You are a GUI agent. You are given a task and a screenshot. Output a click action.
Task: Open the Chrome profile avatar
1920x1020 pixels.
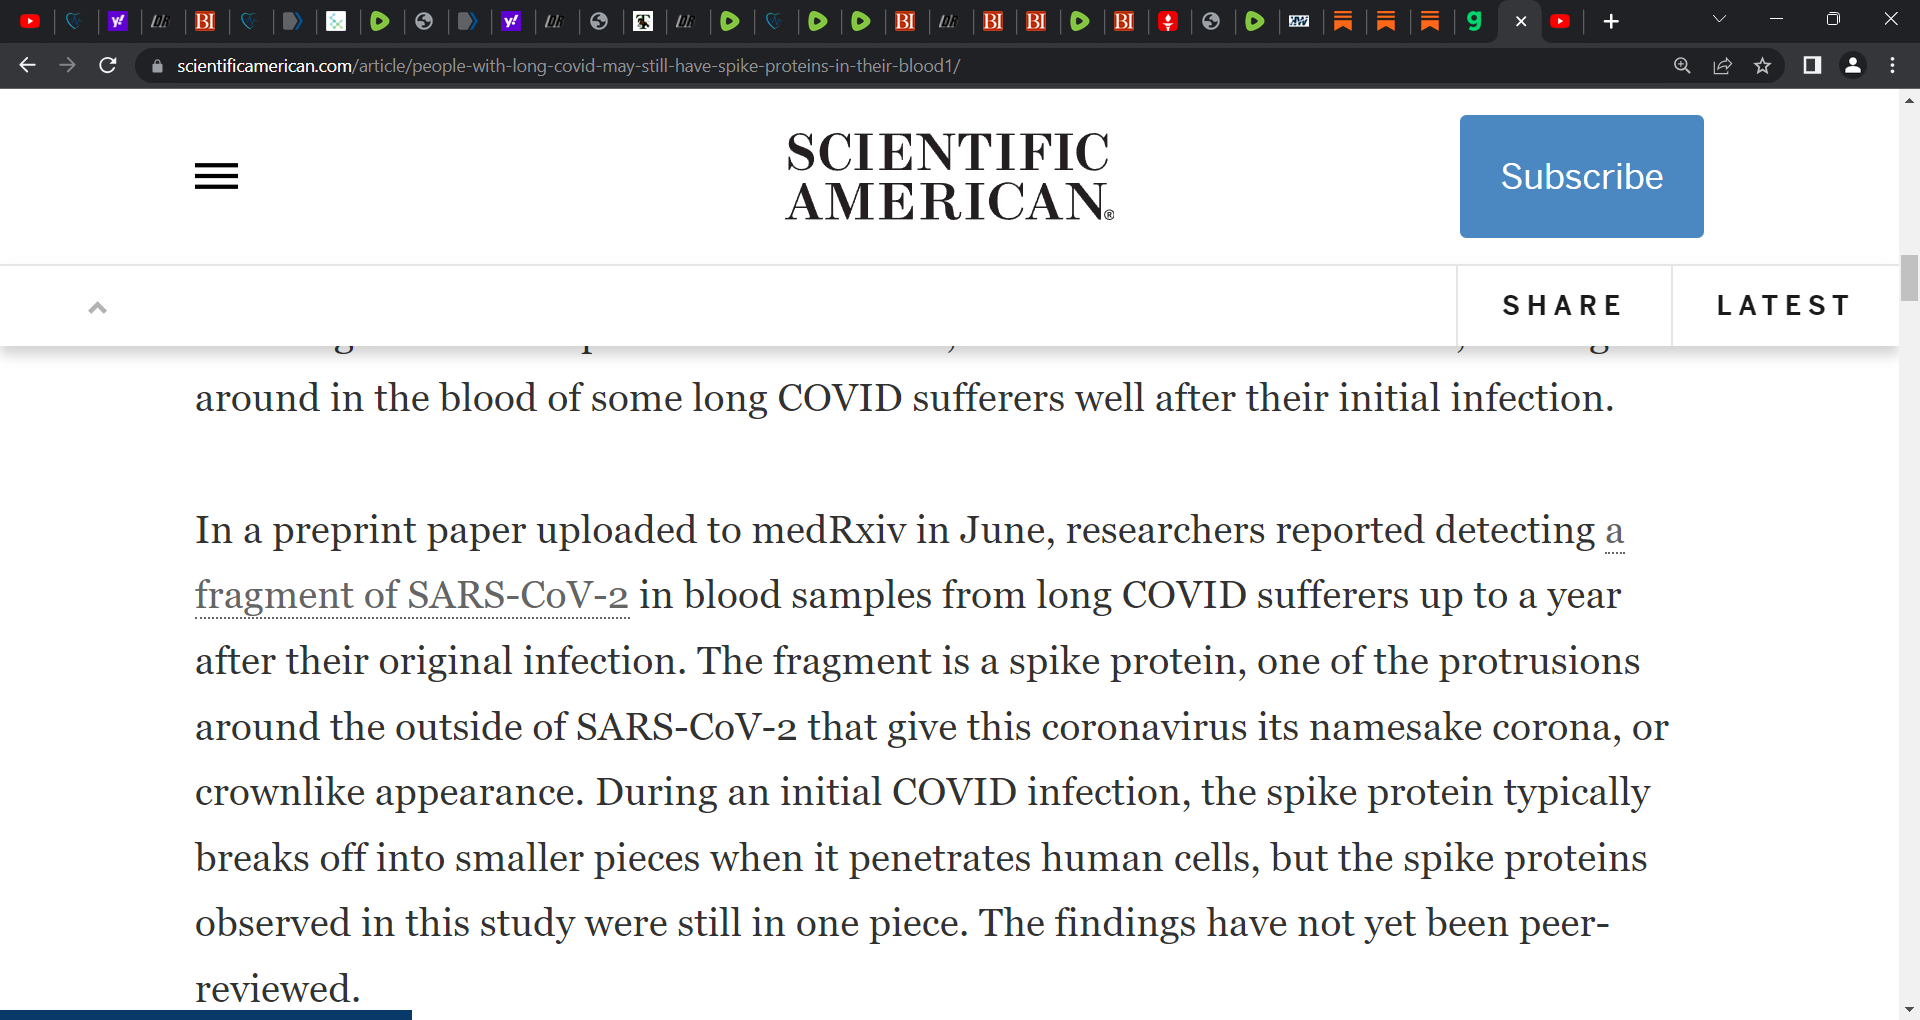[x=1853, y=66]
